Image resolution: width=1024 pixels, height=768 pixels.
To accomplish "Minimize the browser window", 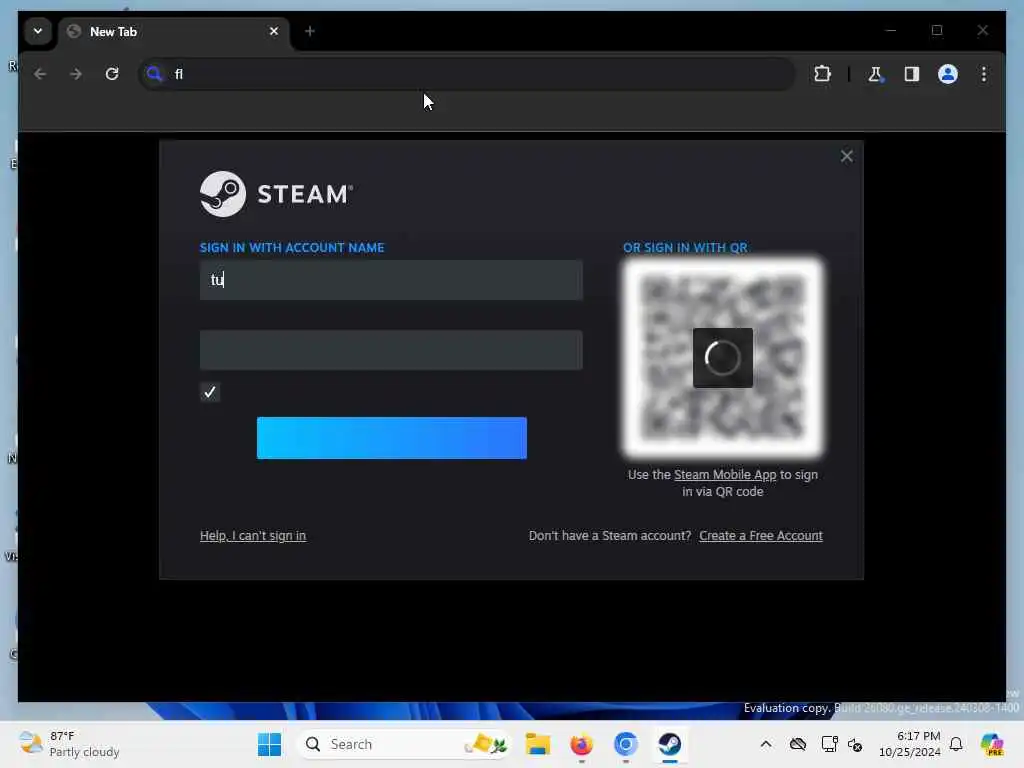I will click(891, 31).
